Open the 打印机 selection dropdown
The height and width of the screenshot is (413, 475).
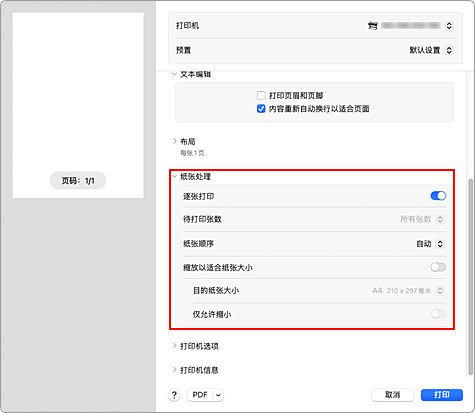pos(449,26)
